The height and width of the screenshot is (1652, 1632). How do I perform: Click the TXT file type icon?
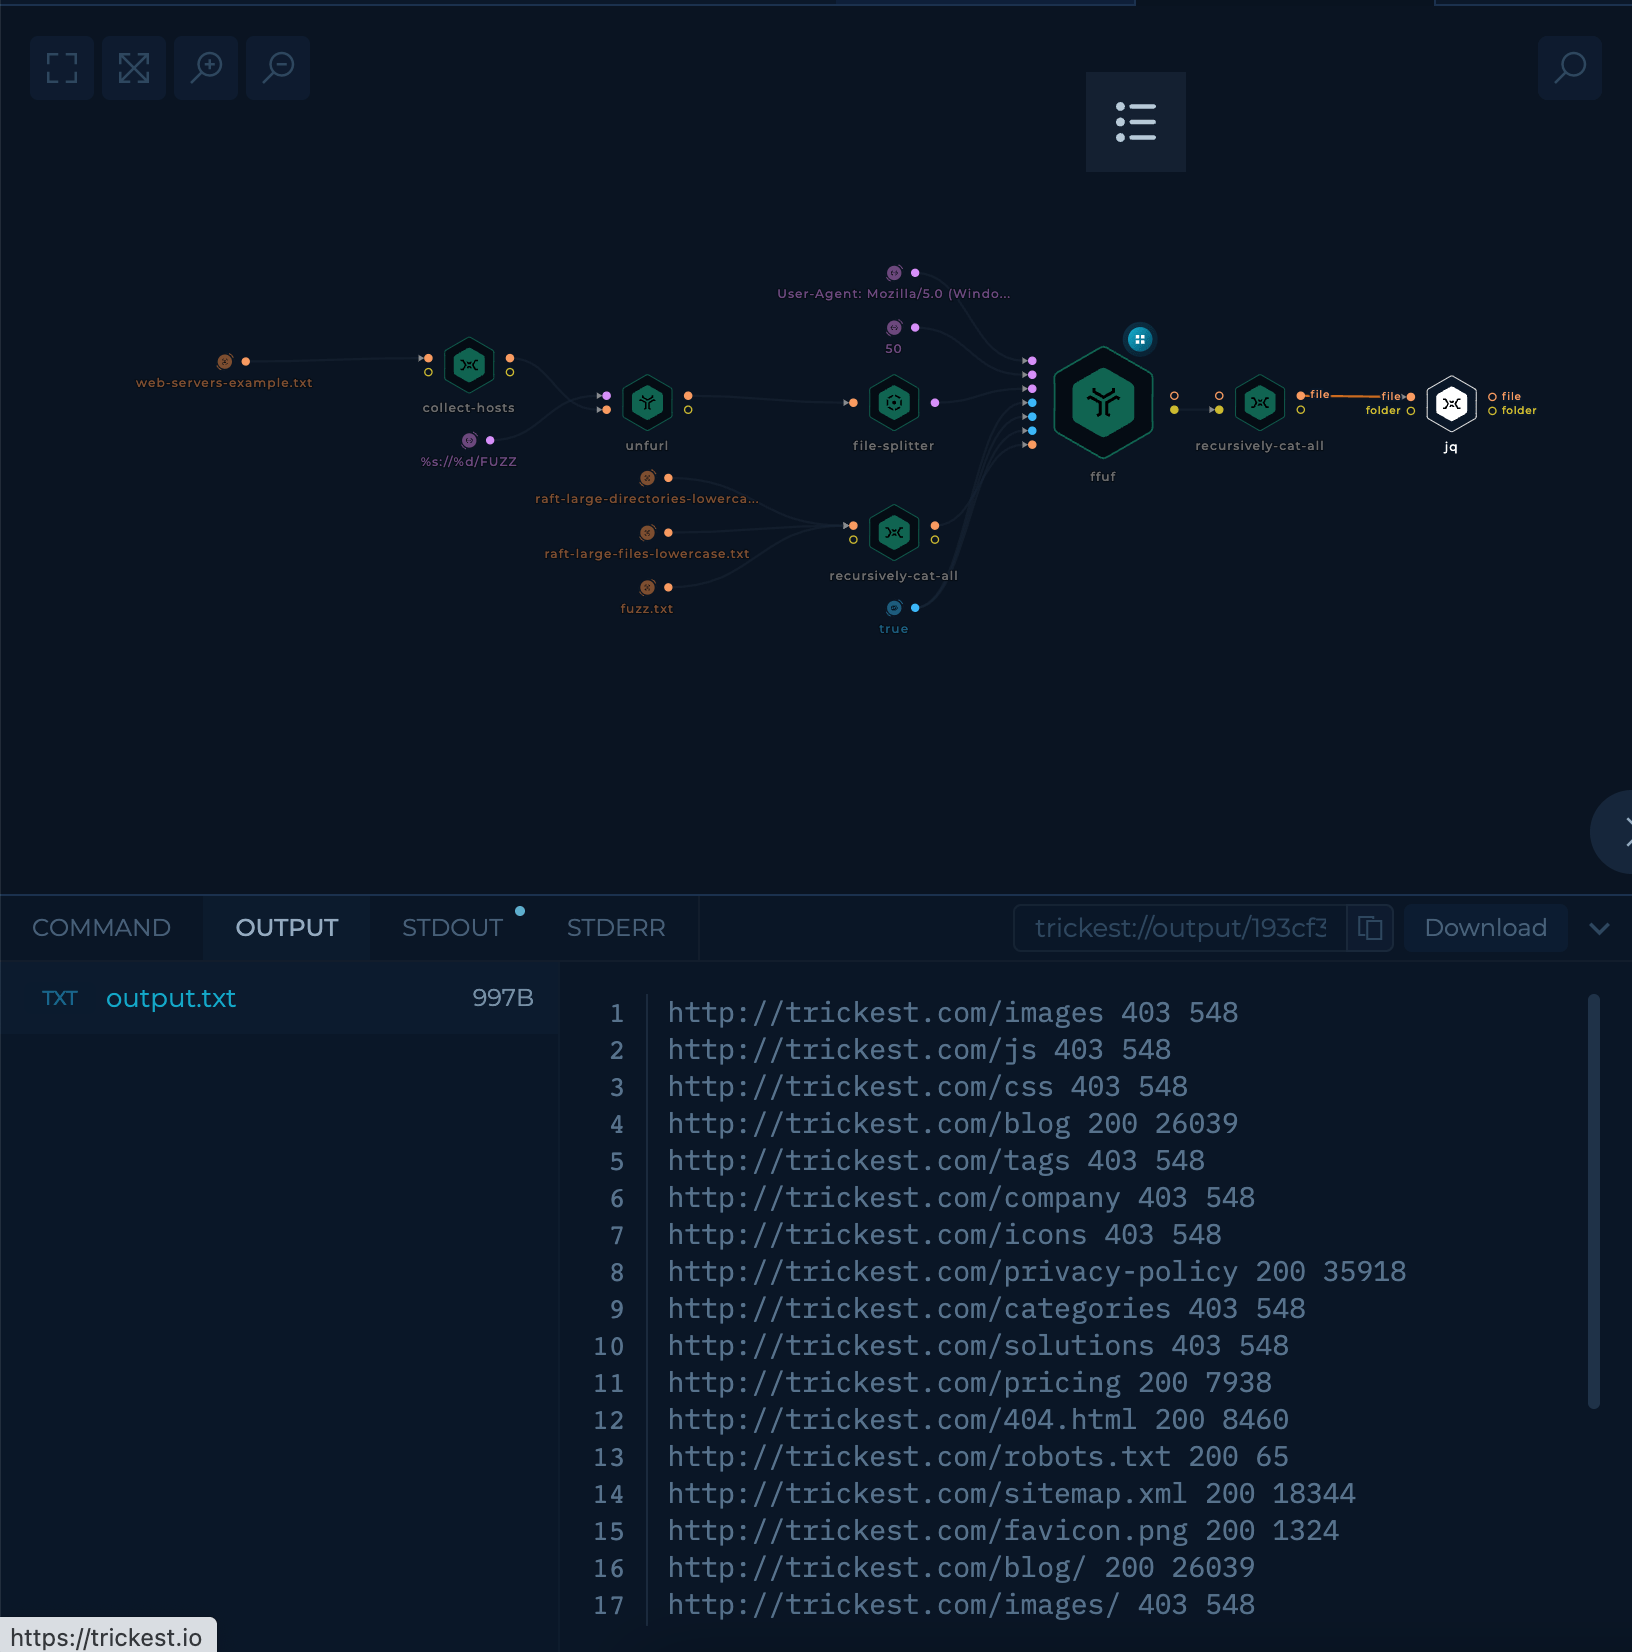[x=60, y=998]
